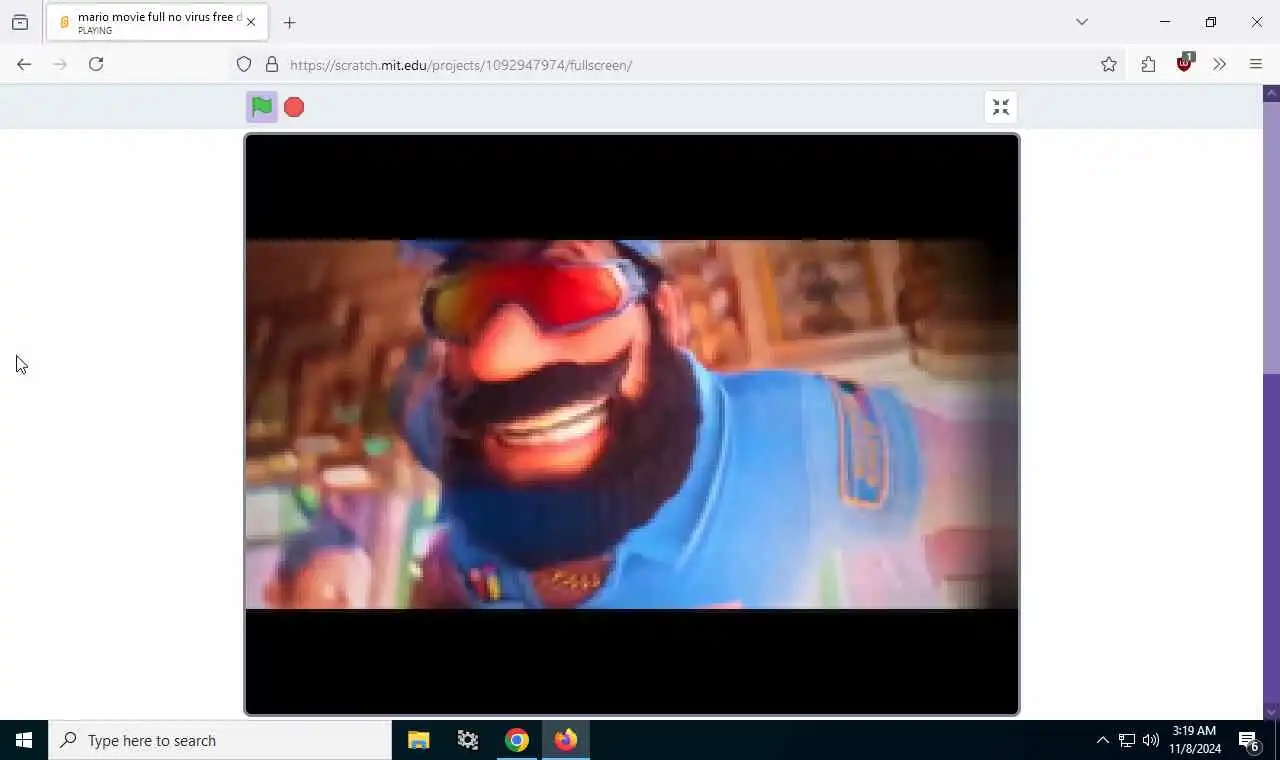Click the Scratch project stage video
The width and height of the screenshot is (1280, 760).
click(632, 424)
